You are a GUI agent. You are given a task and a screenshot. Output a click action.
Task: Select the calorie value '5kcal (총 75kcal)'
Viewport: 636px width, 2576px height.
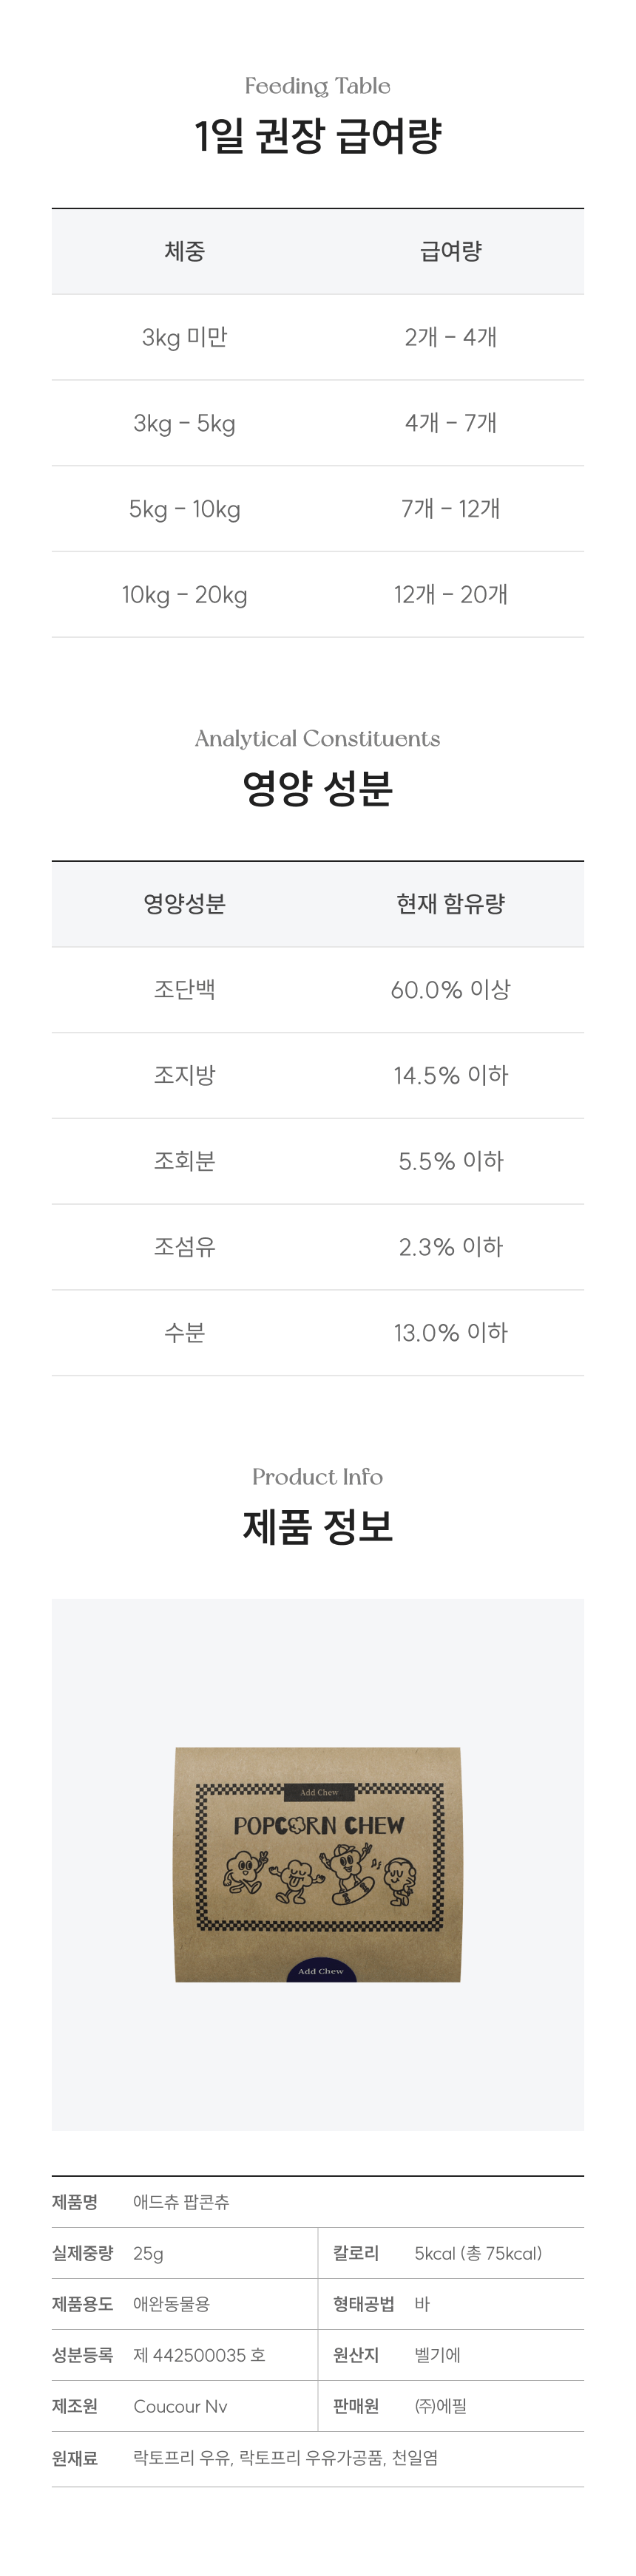pyautogui.click(x=478, y=2253)
